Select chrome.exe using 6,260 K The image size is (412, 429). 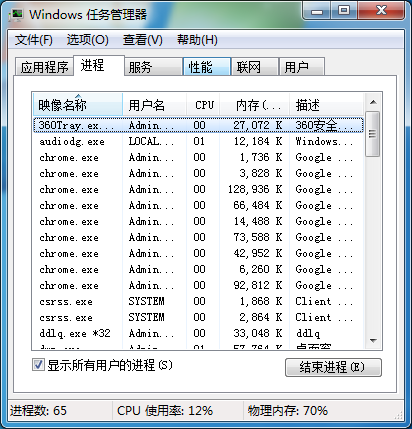(x=198, y=269)
